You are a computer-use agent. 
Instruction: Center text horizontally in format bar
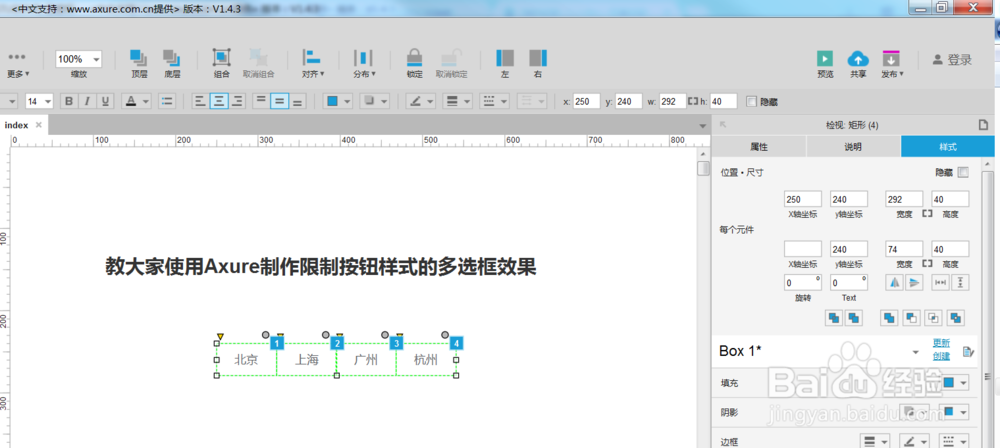[x=219, y=101]
